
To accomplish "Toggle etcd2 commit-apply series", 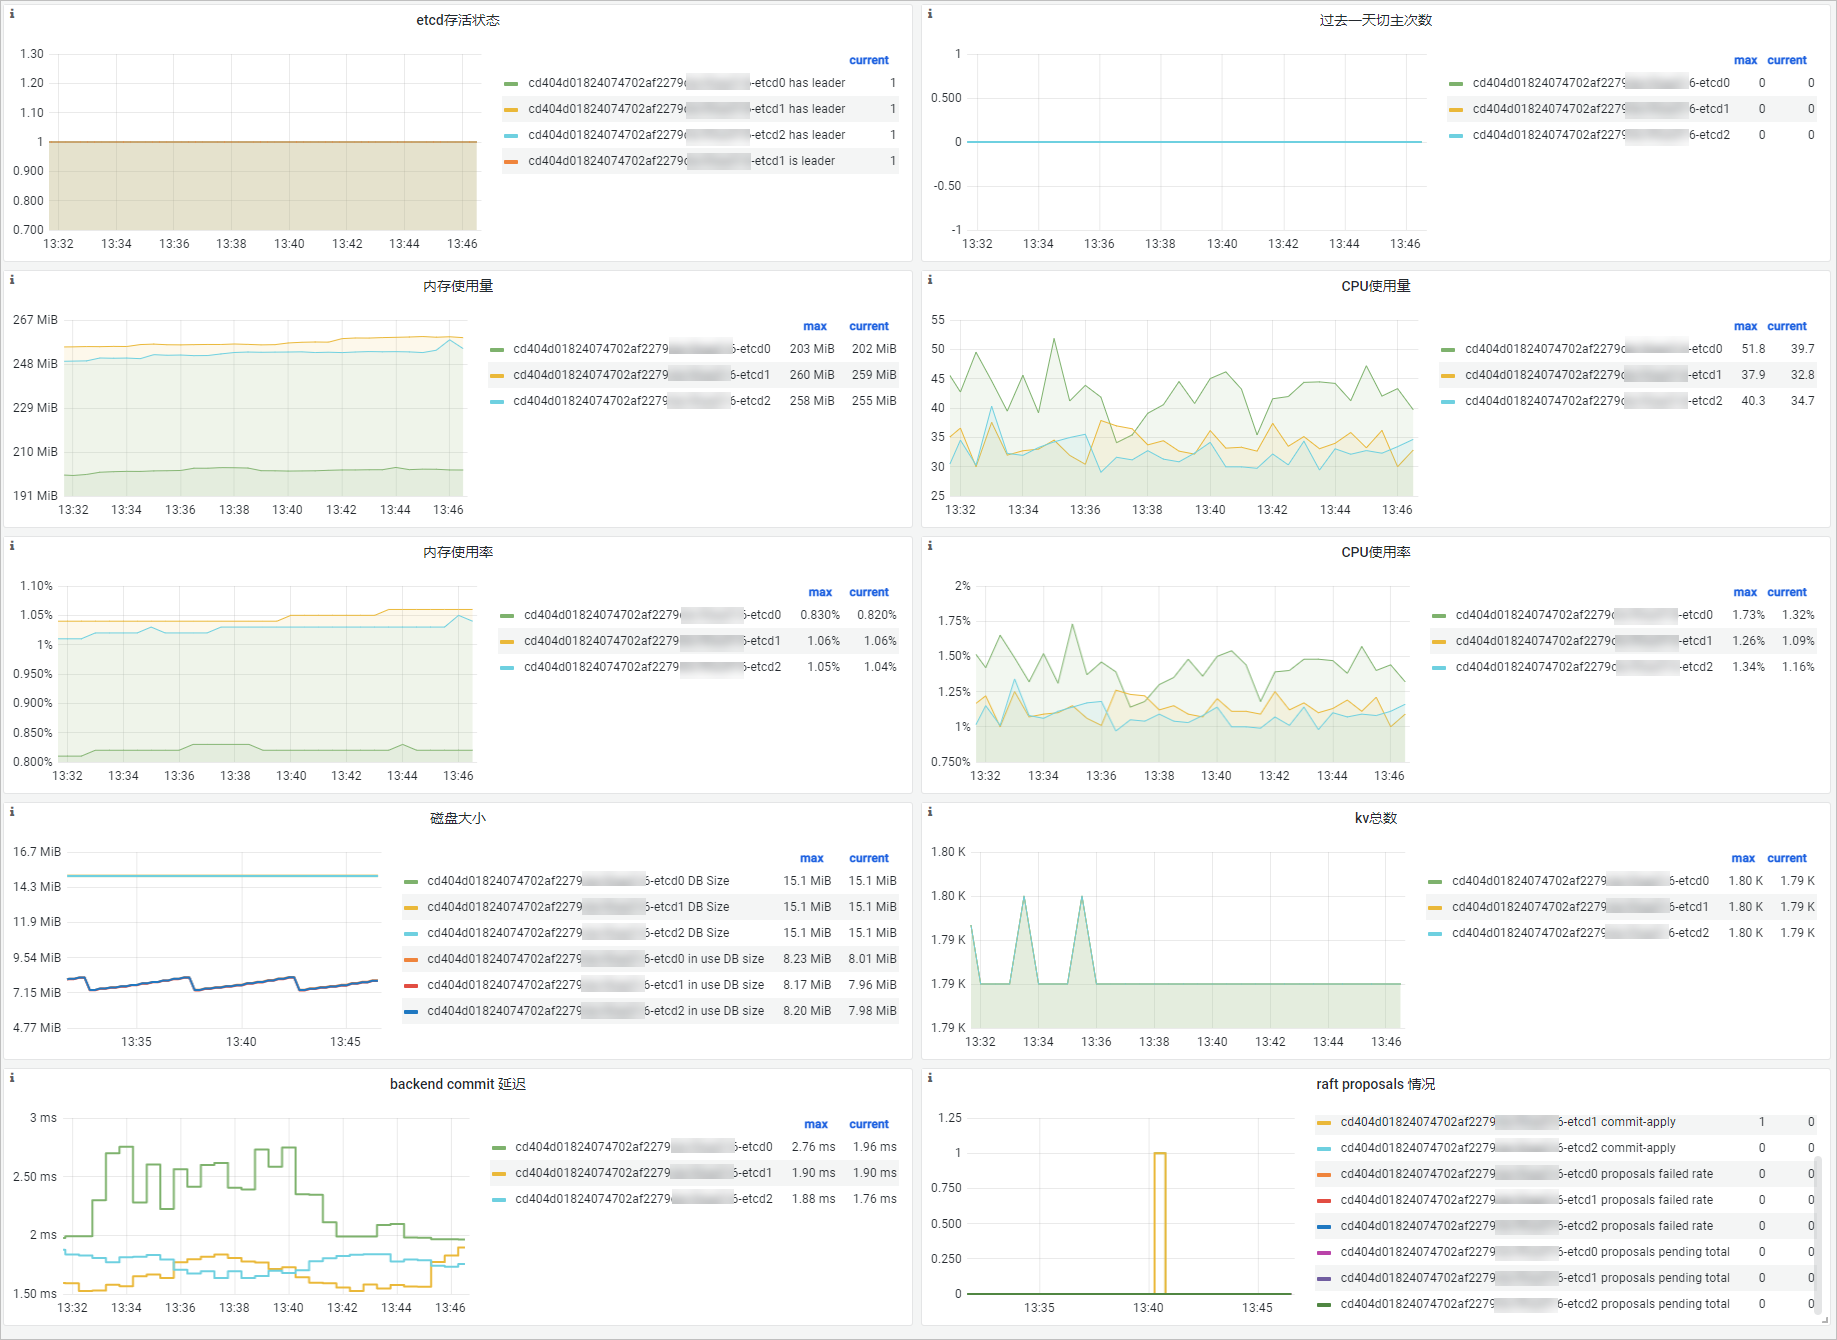I will tap(1508, 1148).
